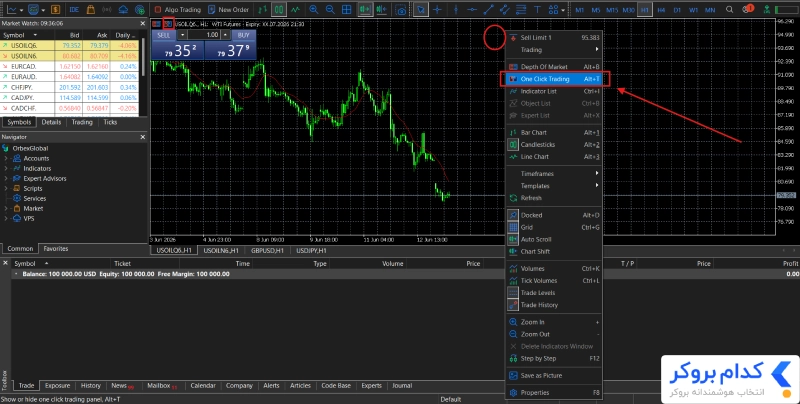The image size is (800, 404).
Task: Toggle Chart Shift in the context menu
Action: (554, 251)
